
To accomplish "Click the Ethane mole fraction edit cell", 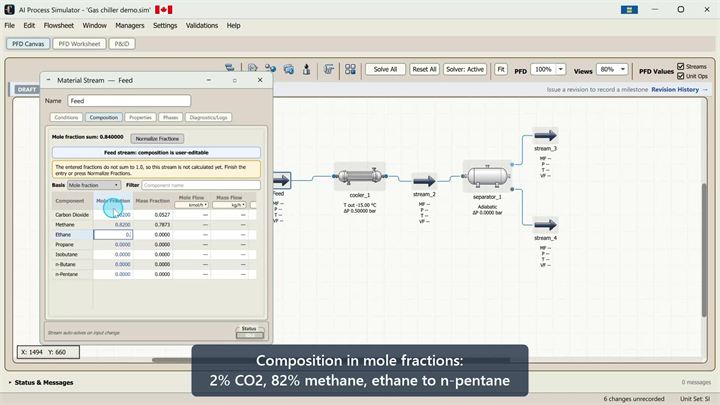I will point(113,235).
